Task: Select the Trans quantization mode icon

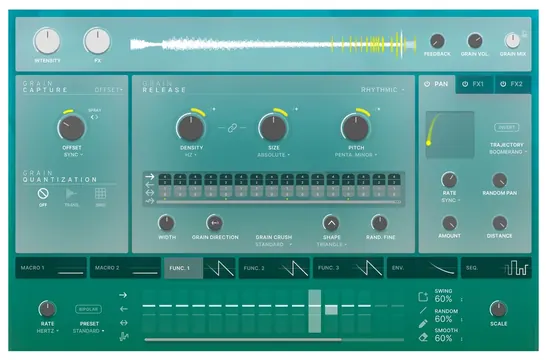Action: 71,193
